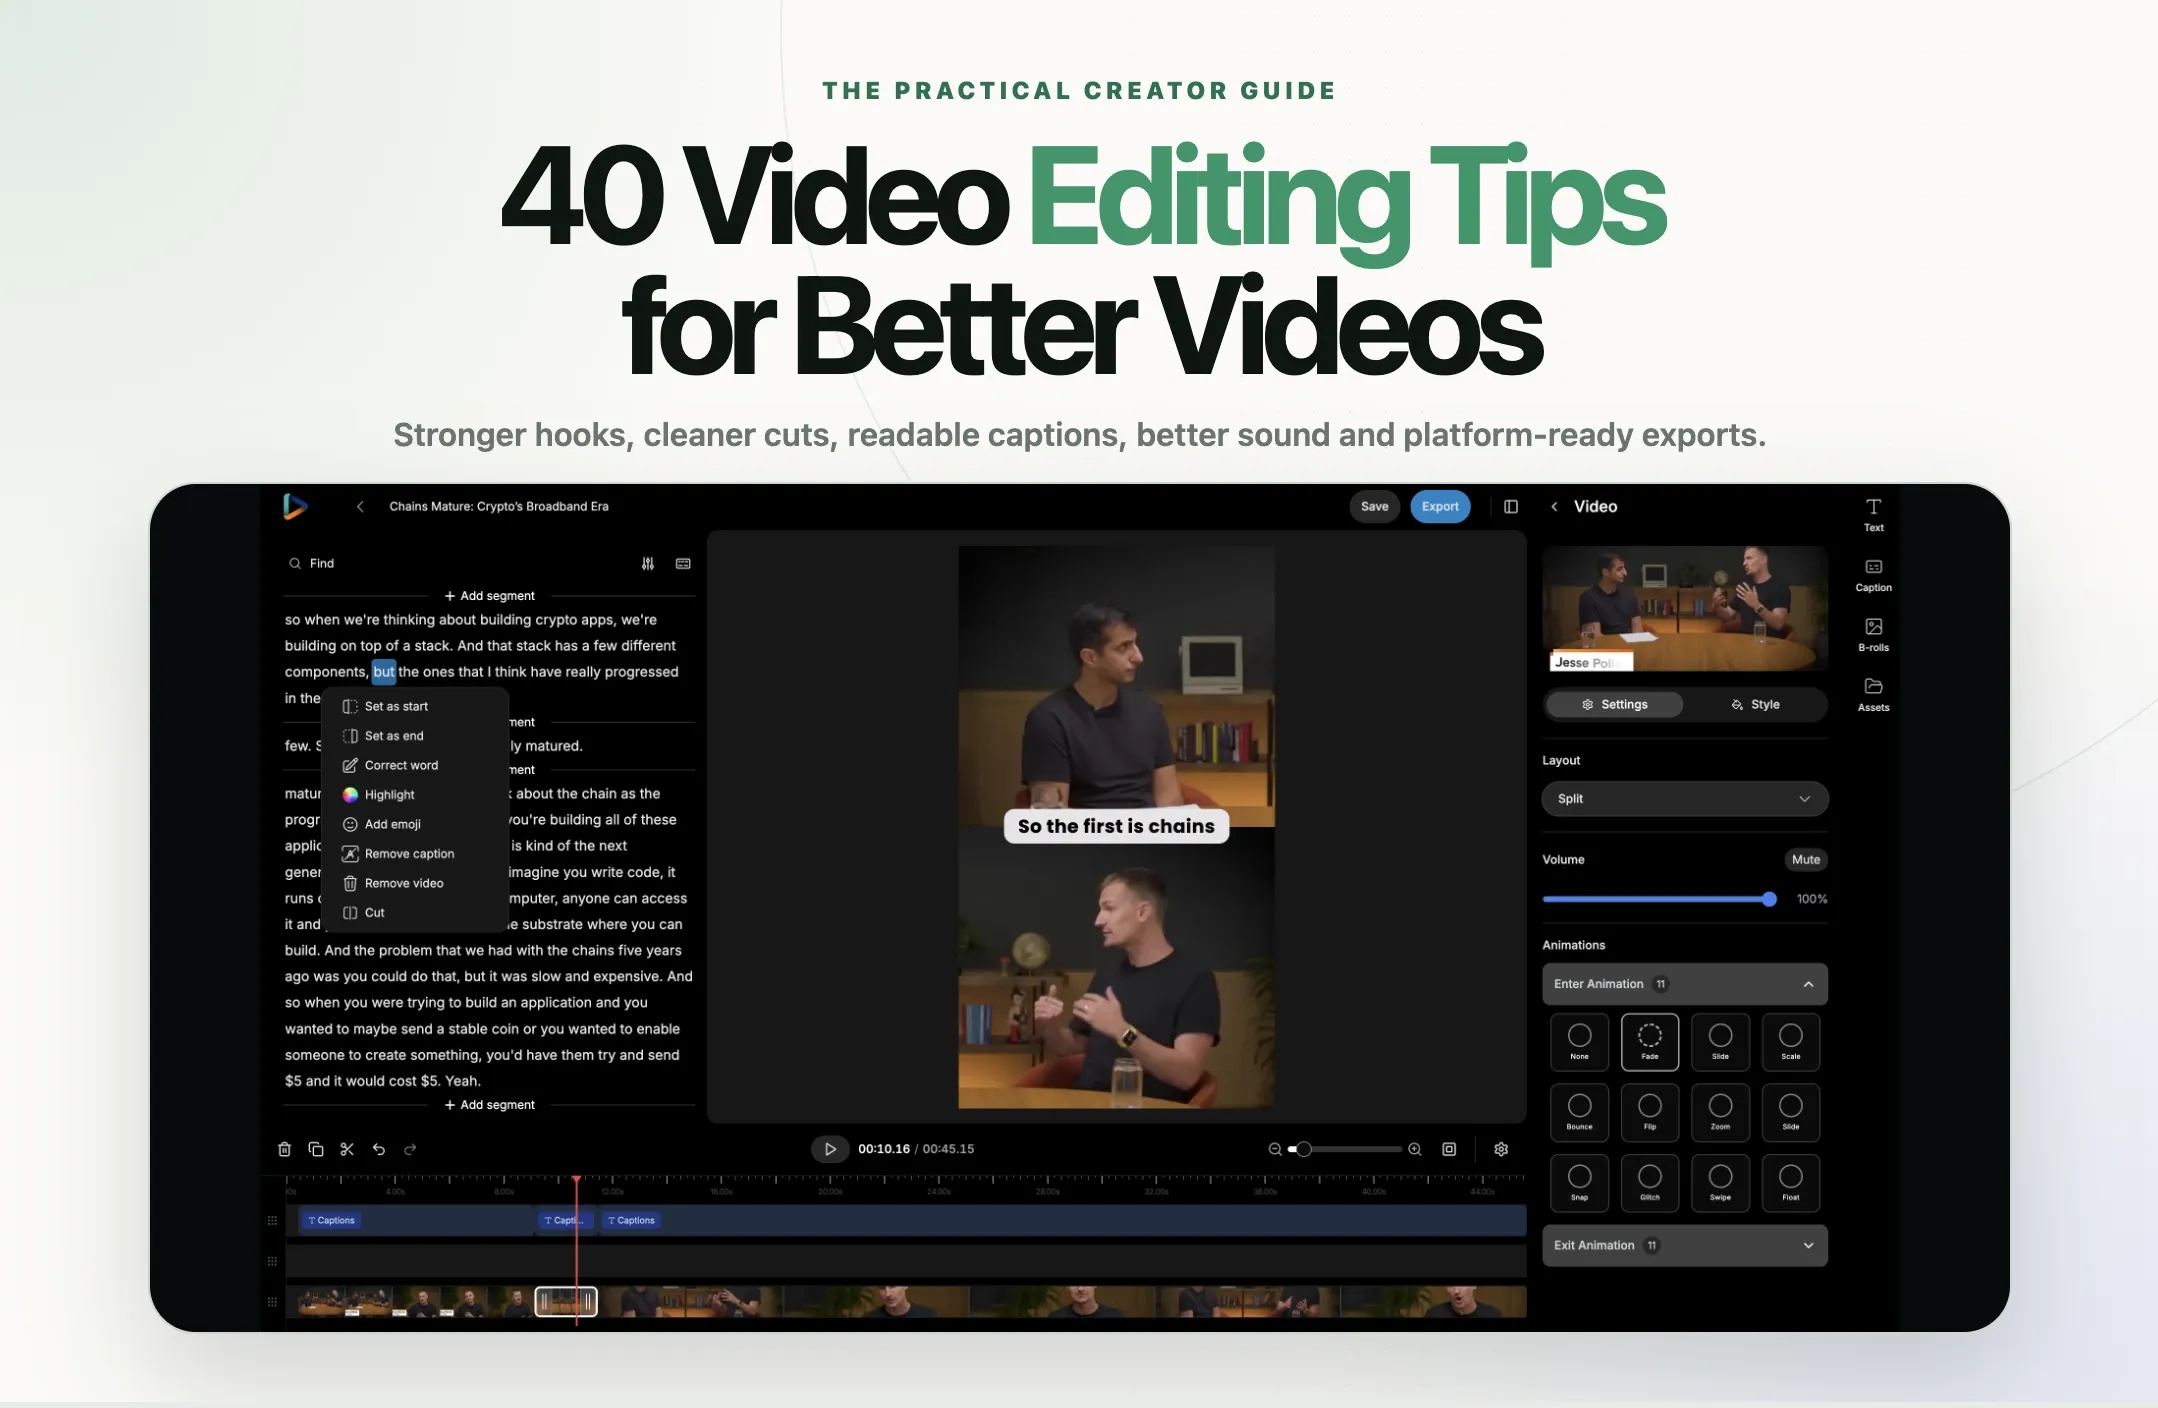The height and width of the screenshot is (1408, 2158).
Task: Undo the last edit
Action: [x=379, y=1149]
